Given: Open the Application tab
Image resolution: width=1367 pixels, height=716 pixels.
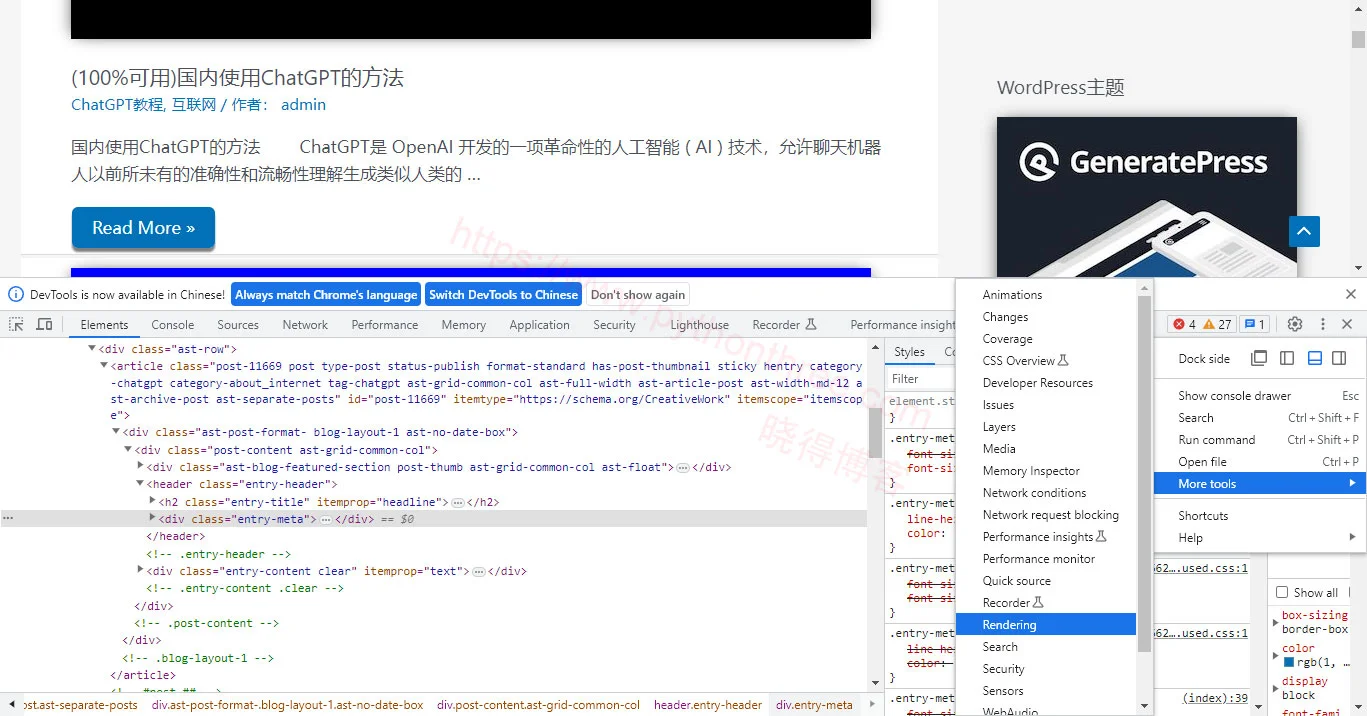Looking at the screenshot, I should point(539,325).
